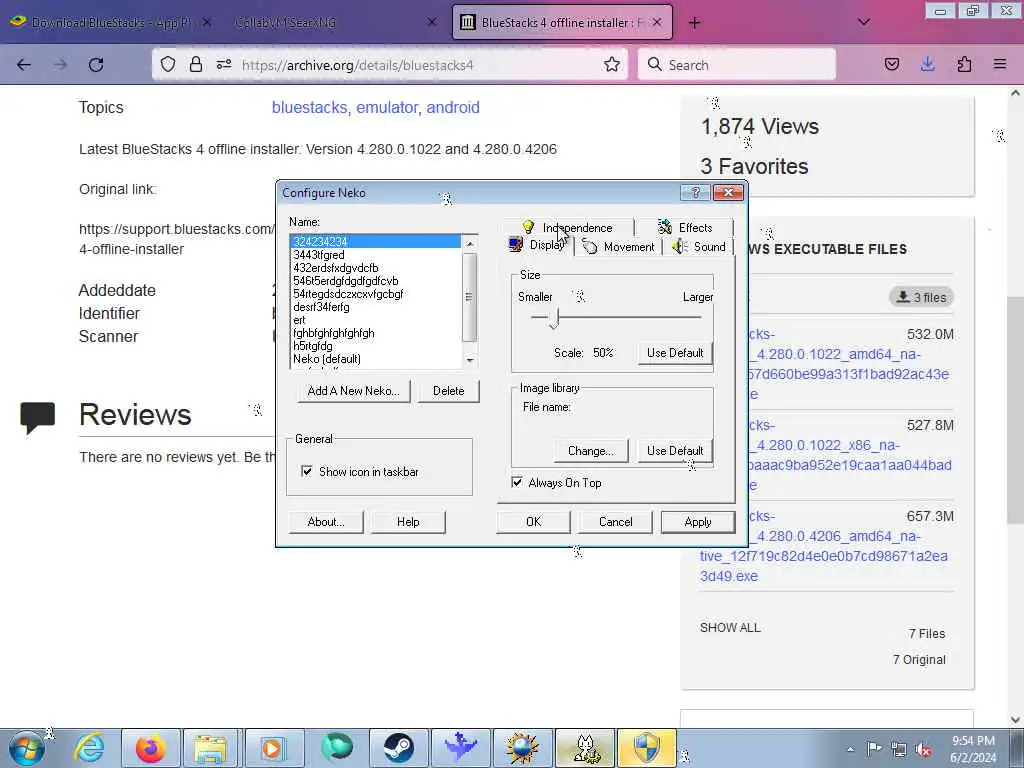
Task: Click the Firefox Search box
Action: 737,65
